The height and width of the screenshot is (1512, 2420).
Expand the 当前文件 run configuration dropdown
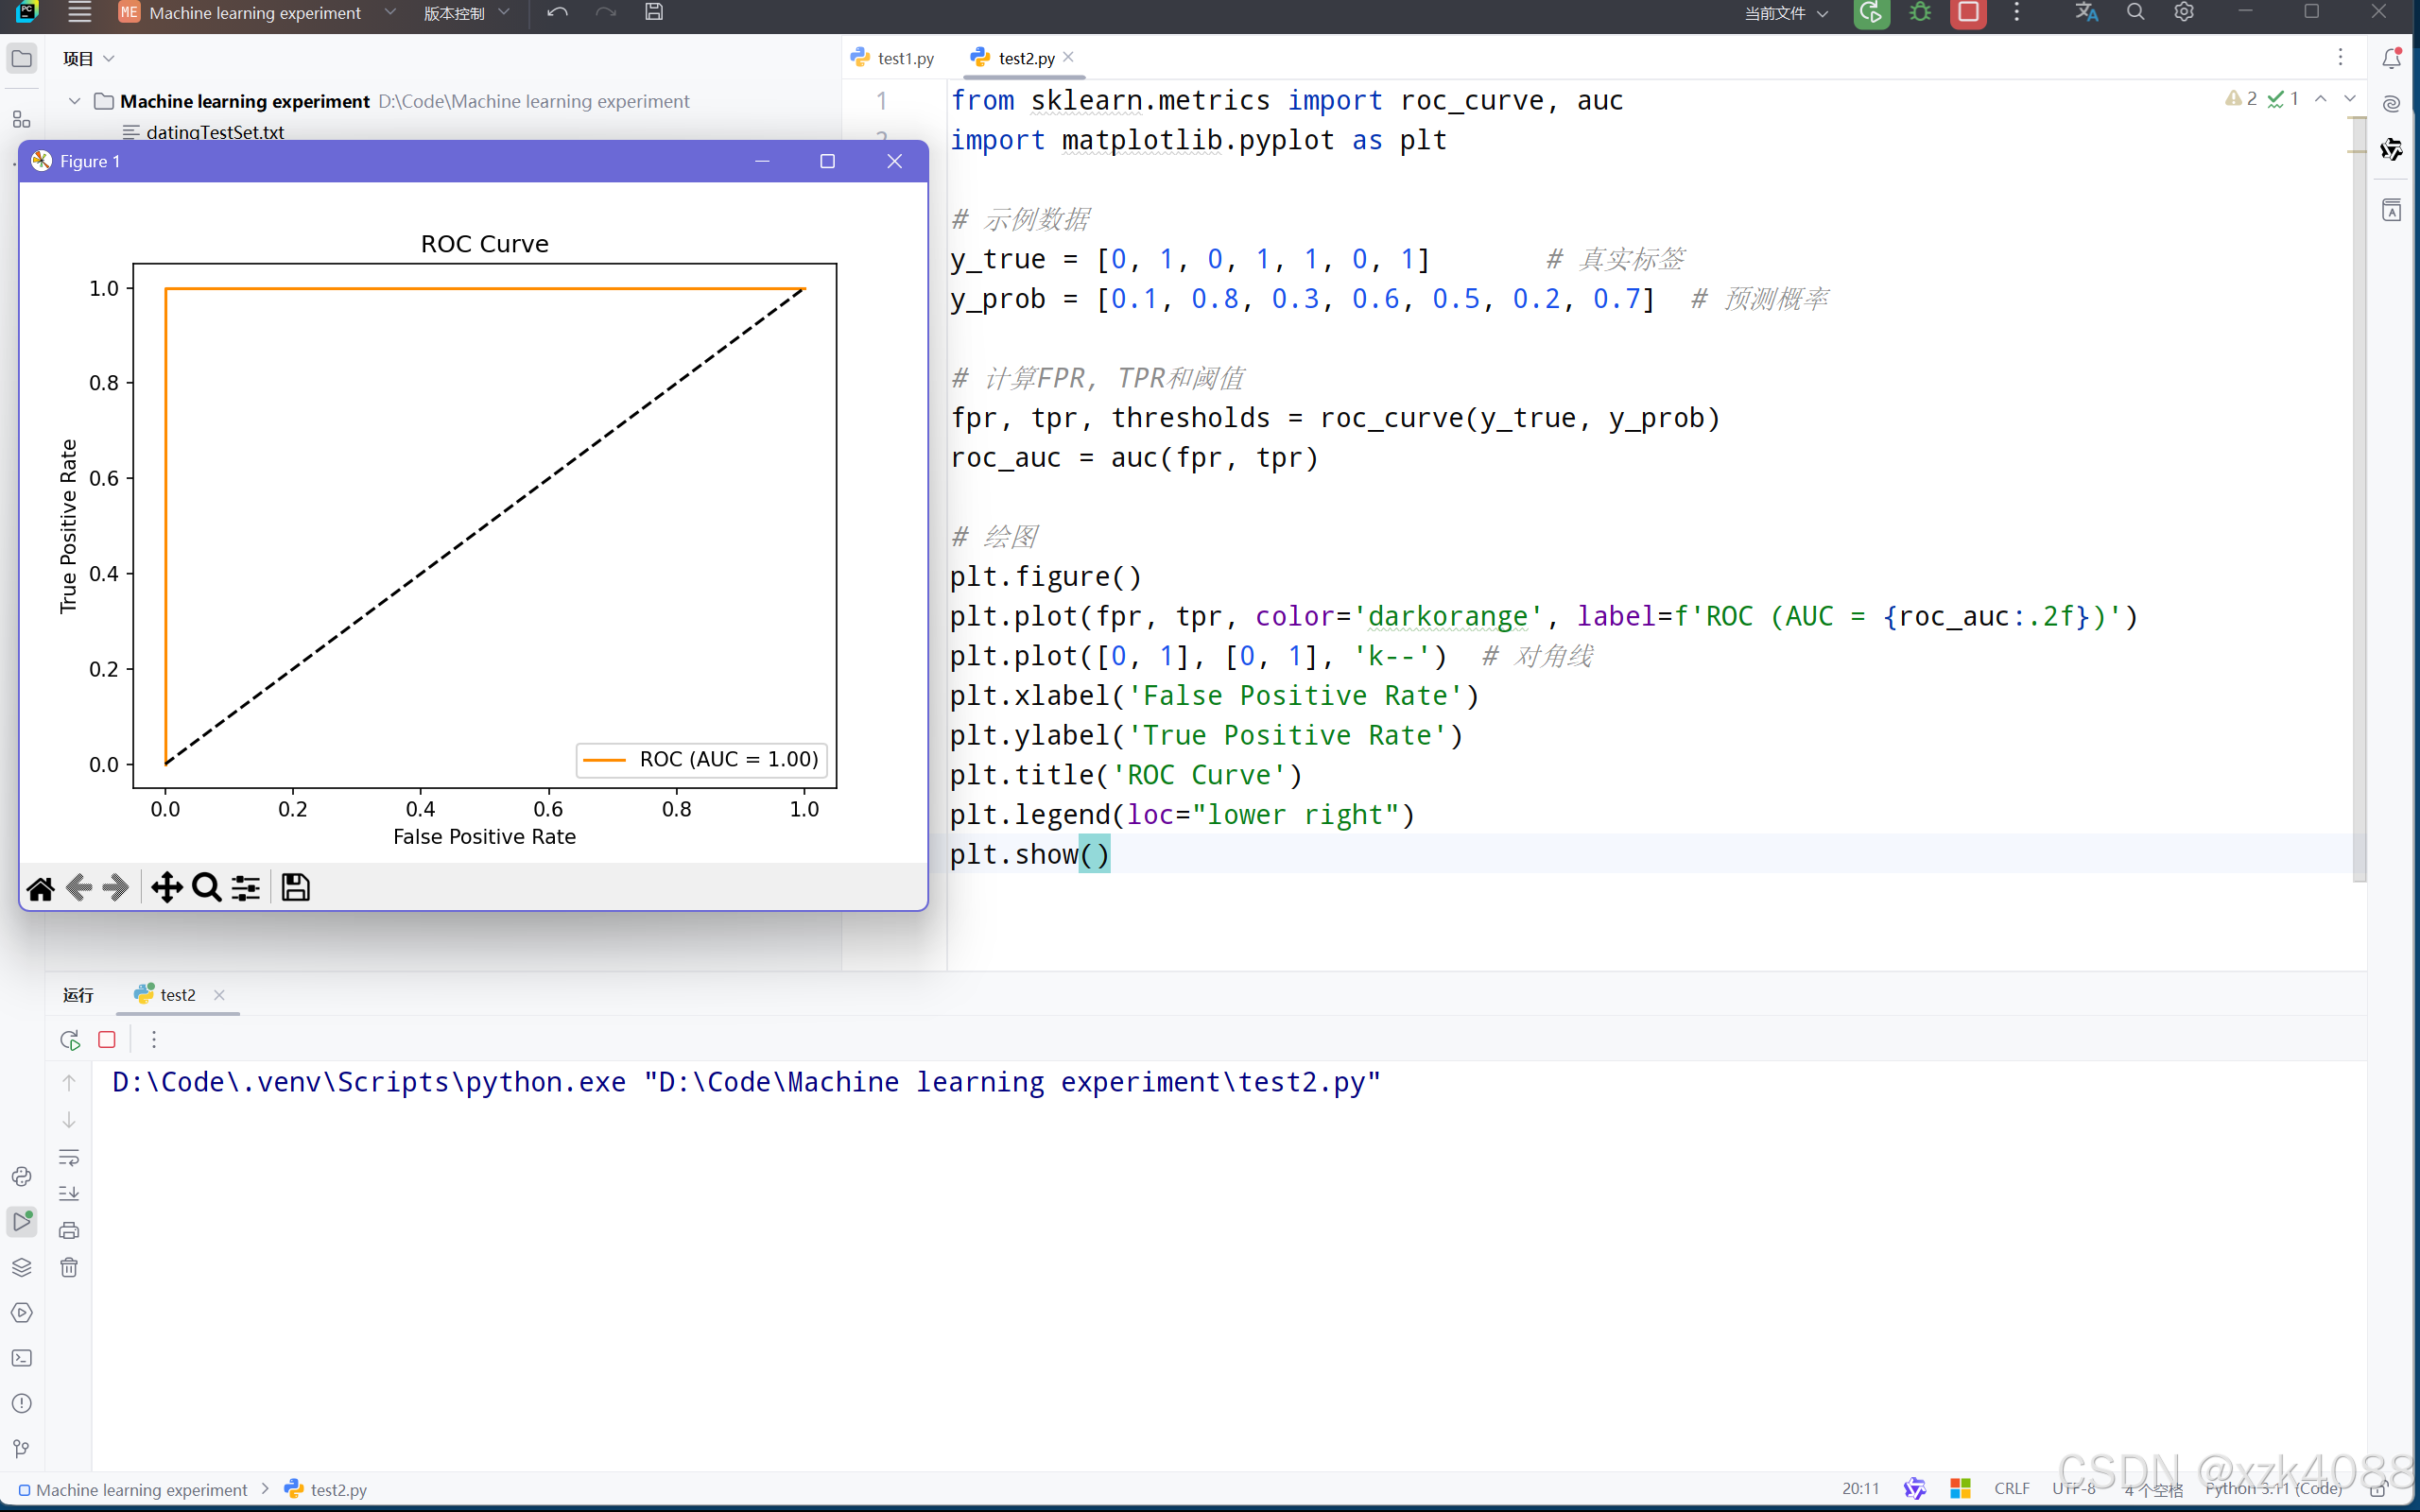(x=1786, y=13)
